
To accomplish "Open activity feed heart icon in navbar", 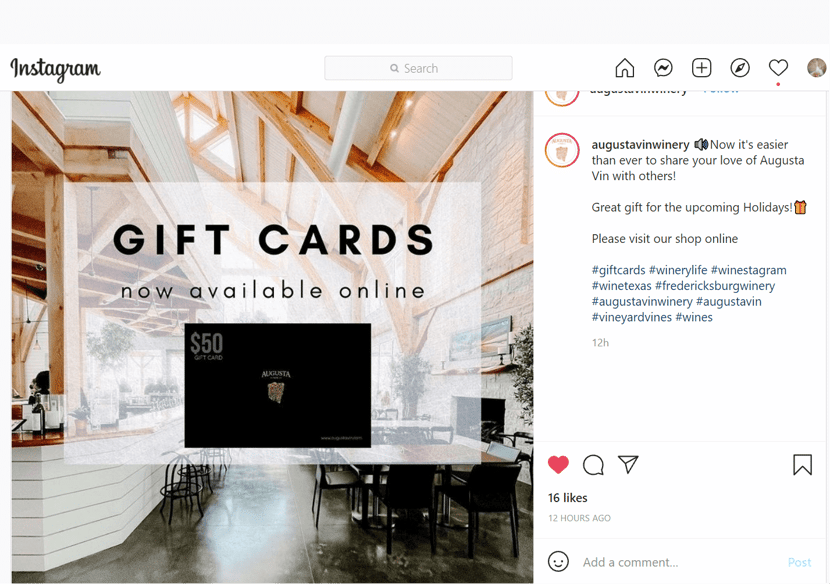I will (x=778, y=68).
